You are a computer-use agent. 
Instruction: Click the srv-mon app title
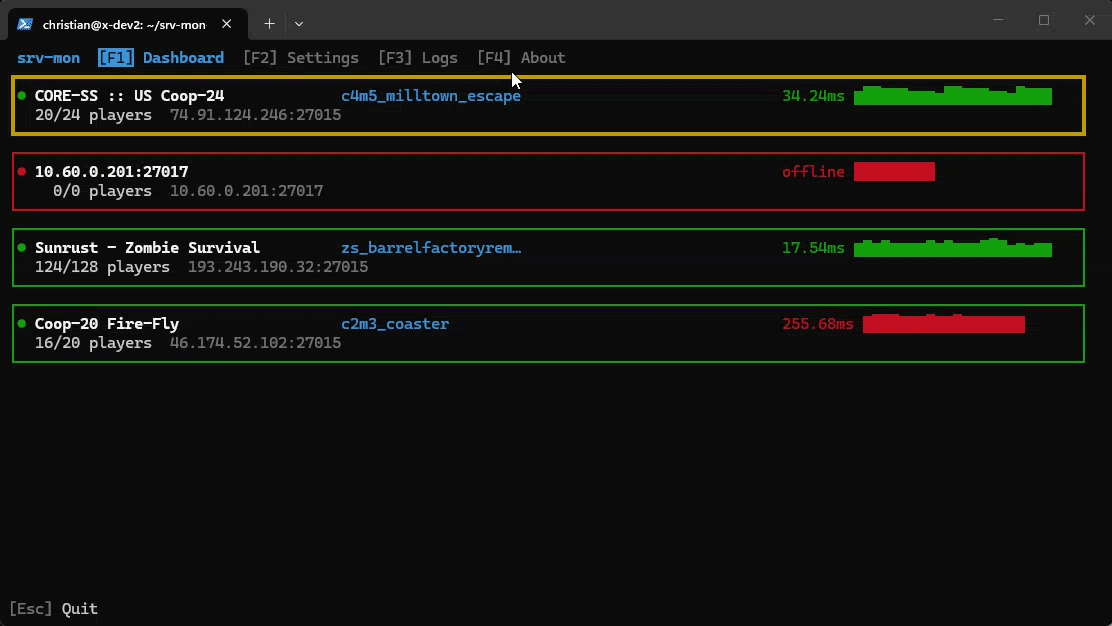[48, 57]
